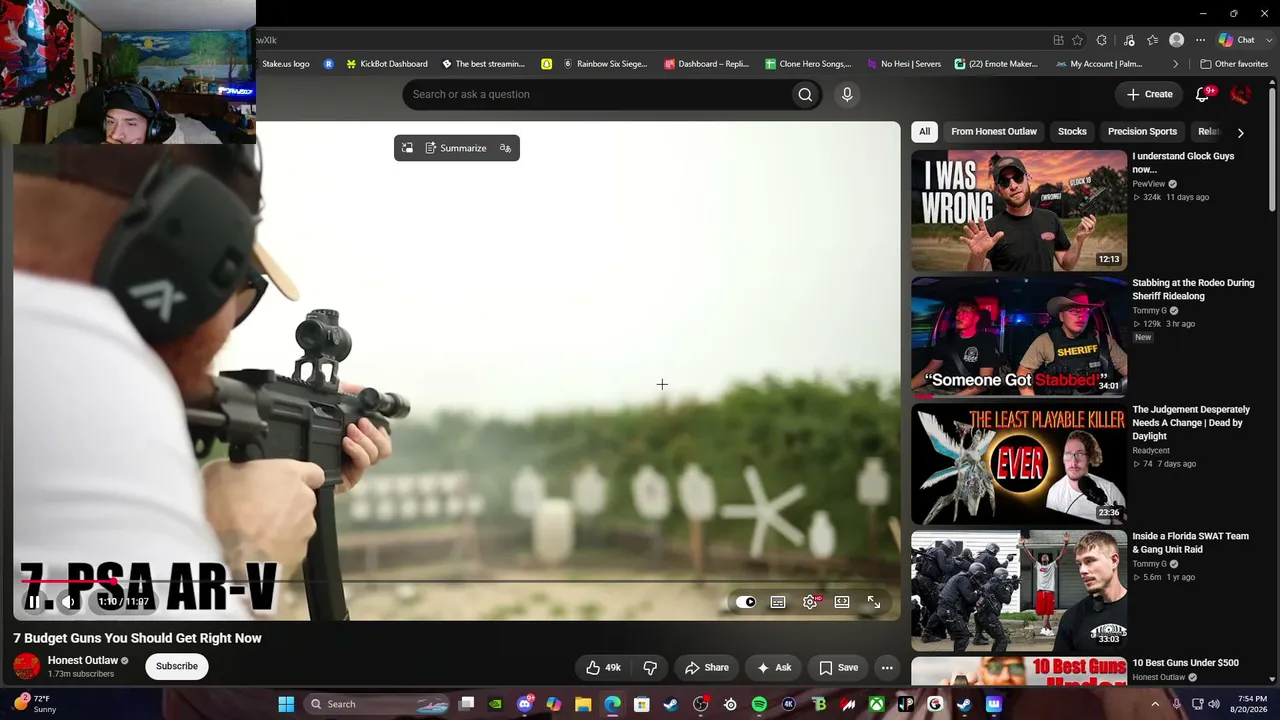Select the All filter chip
The image size is (1280, 720).
pos(925,131)
